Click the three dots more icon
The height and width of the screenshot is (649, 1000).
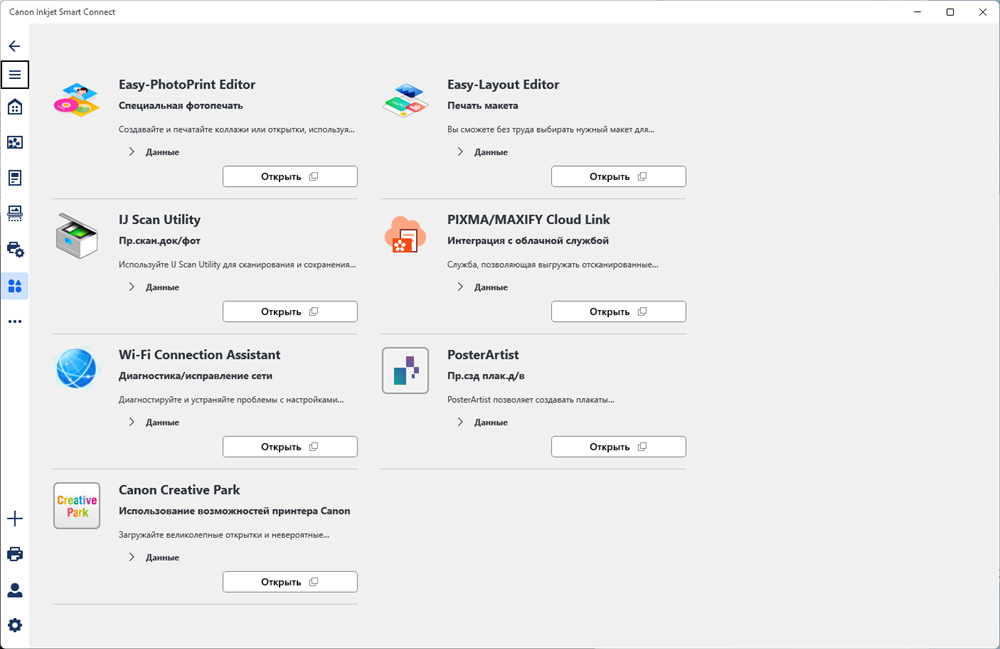tap(15, 321)
